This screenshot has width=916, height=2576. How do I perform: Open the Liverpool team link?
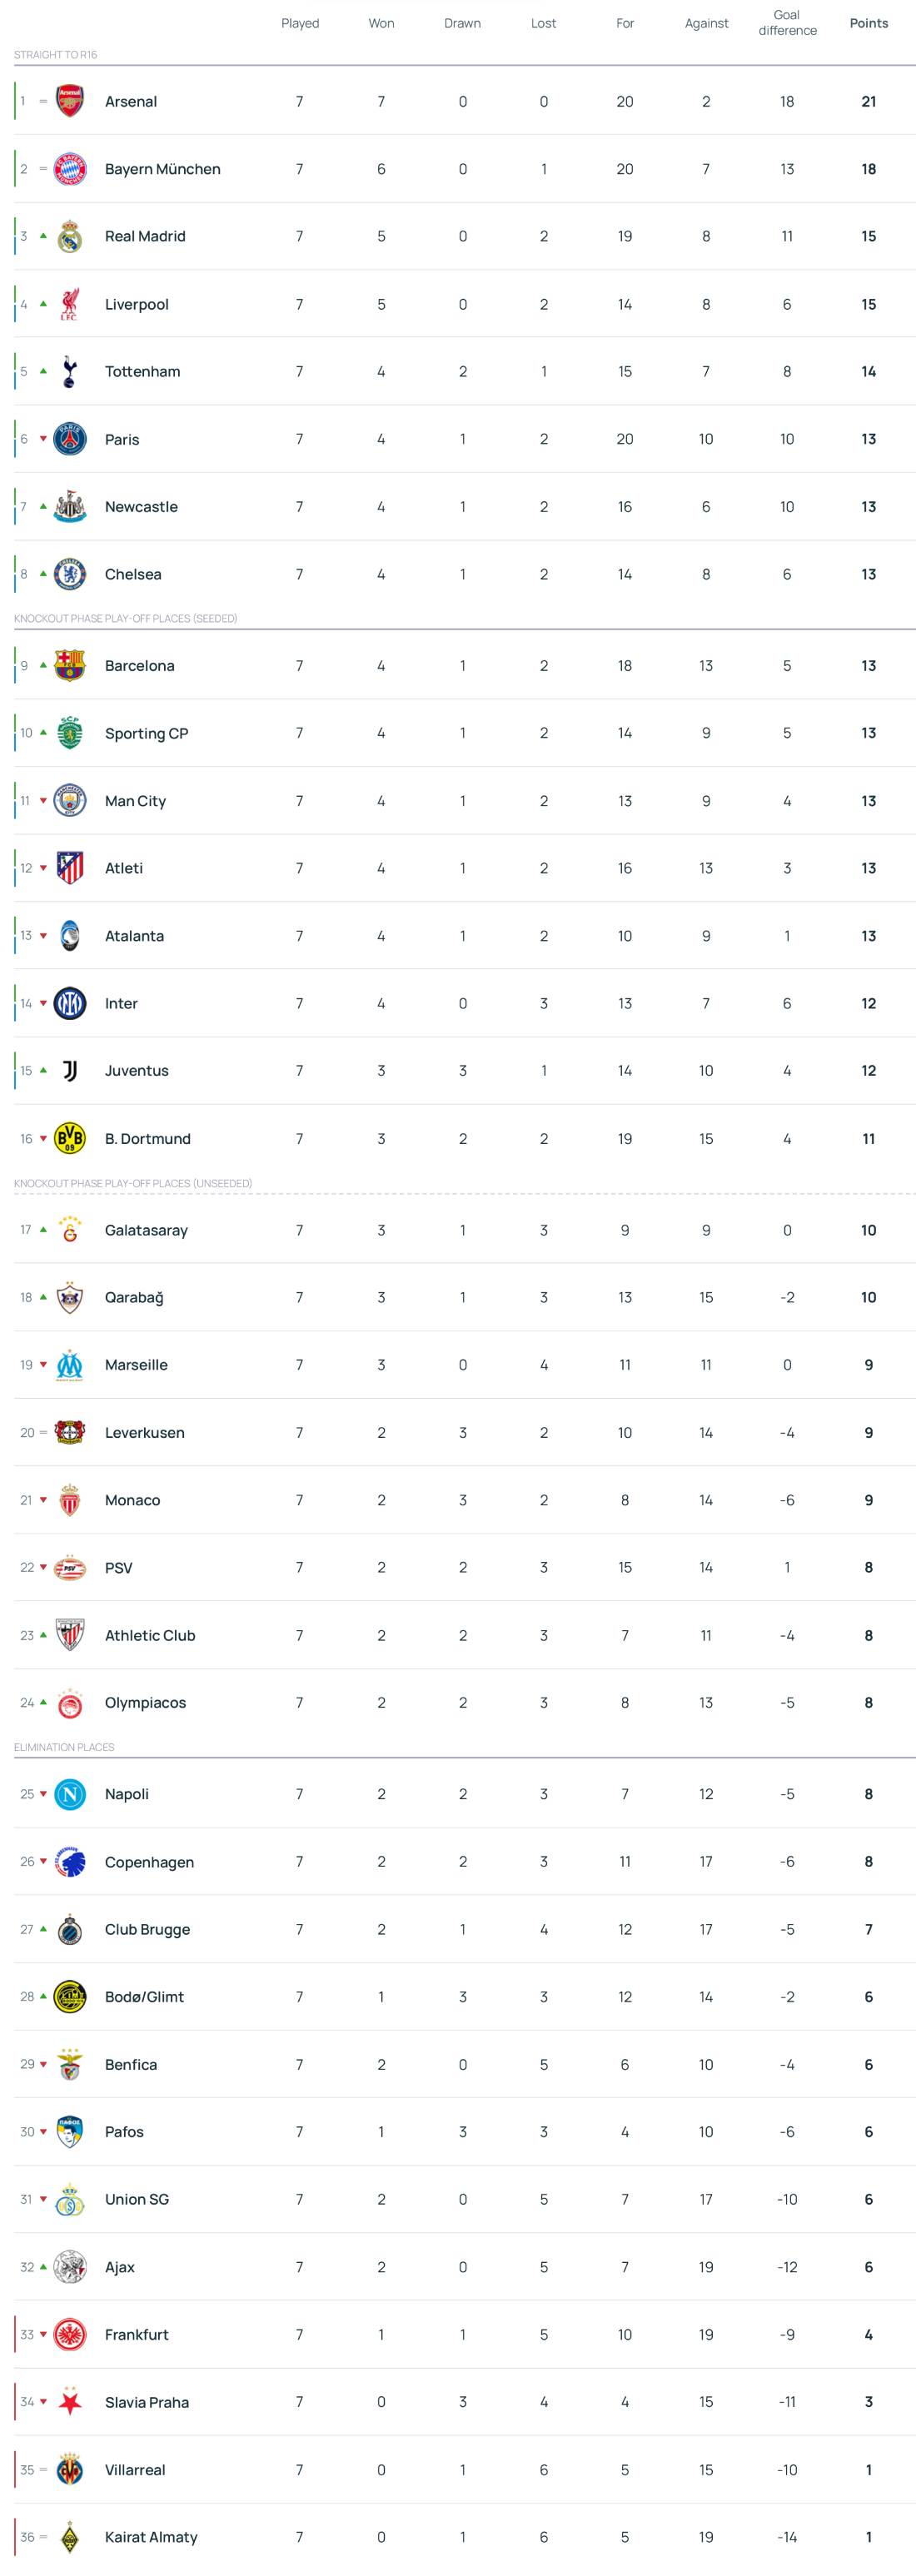coord(136,304)
